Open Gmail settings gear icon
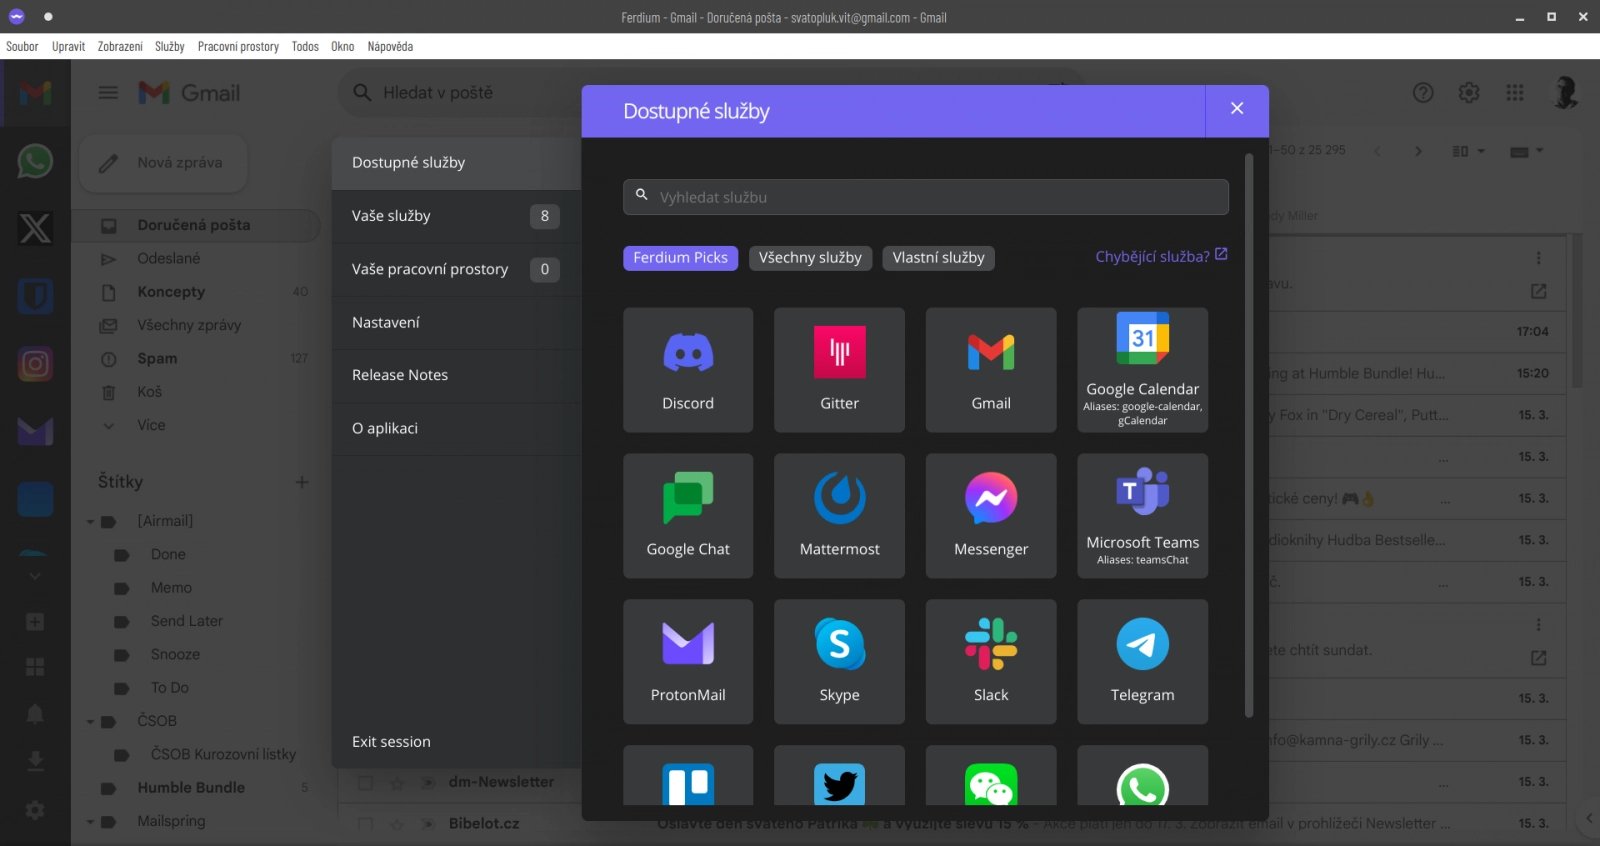 [1469, 93]
